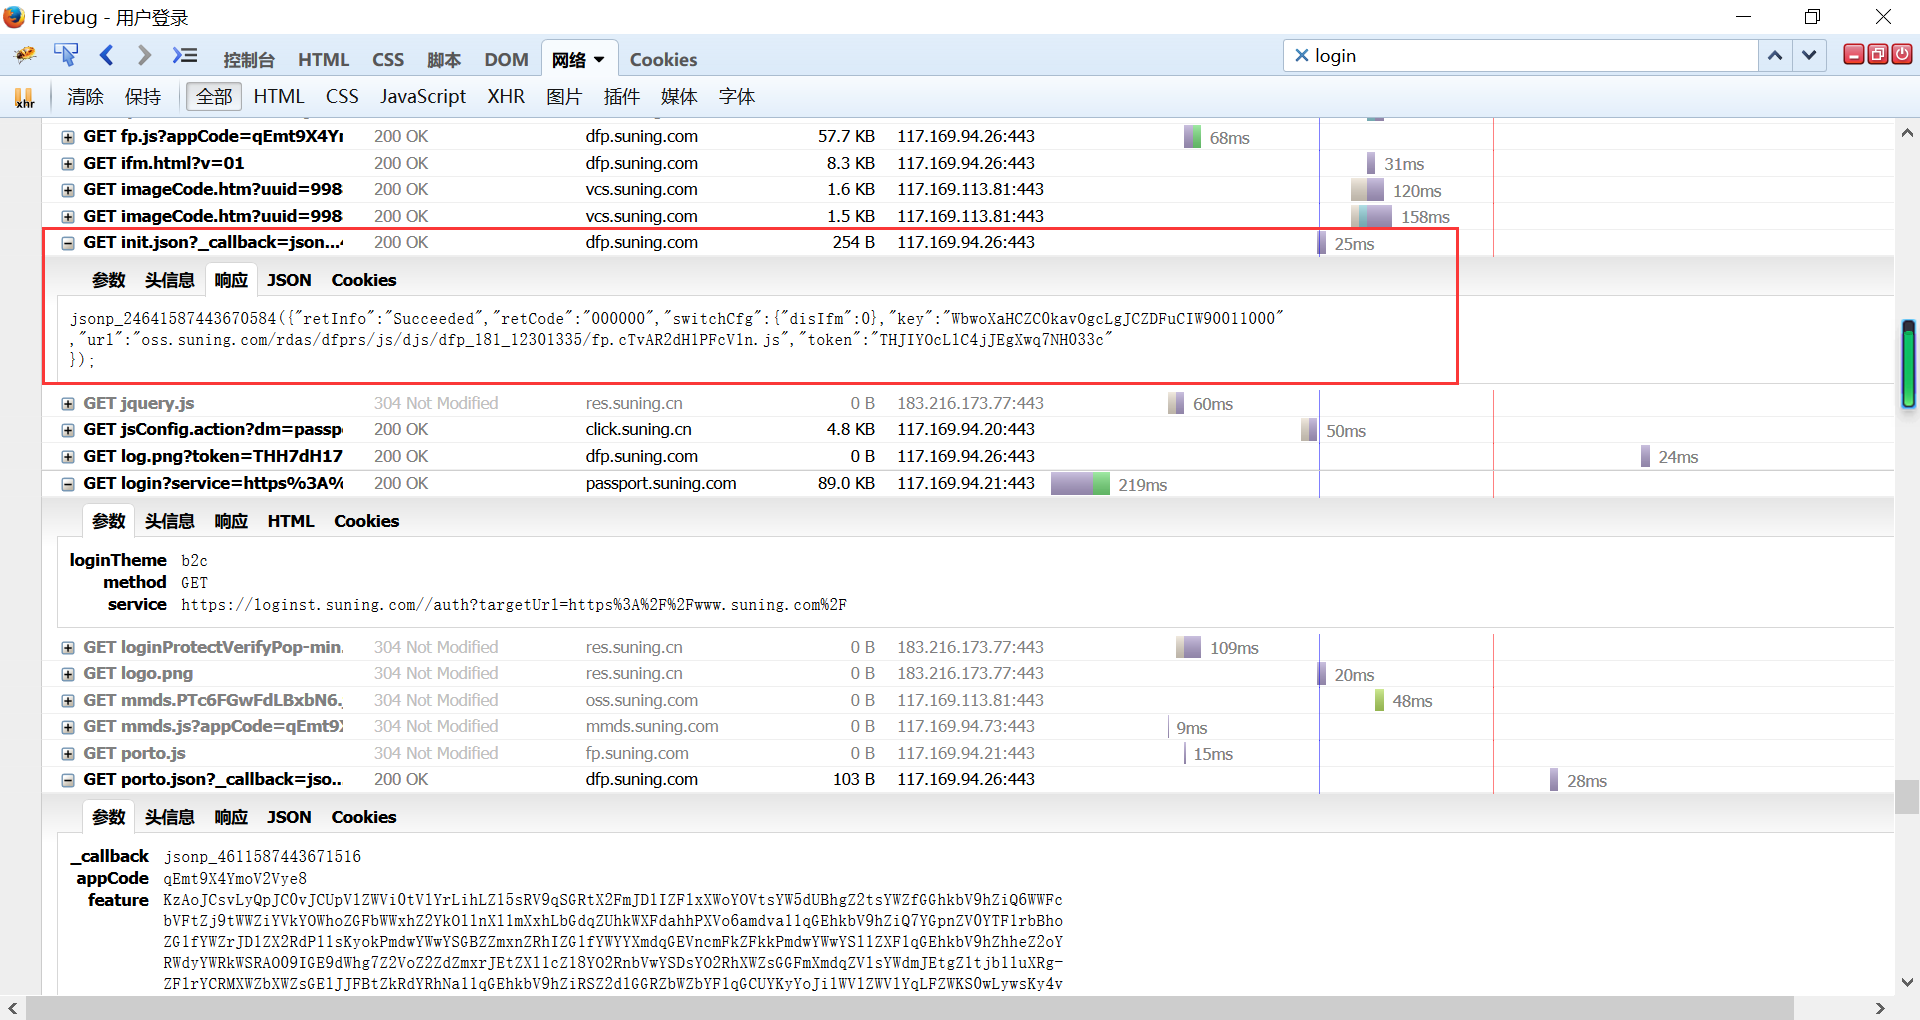Screen dimensions: 1920x1020
Task: Filter requests by HTML type
Action: point(278,97)
